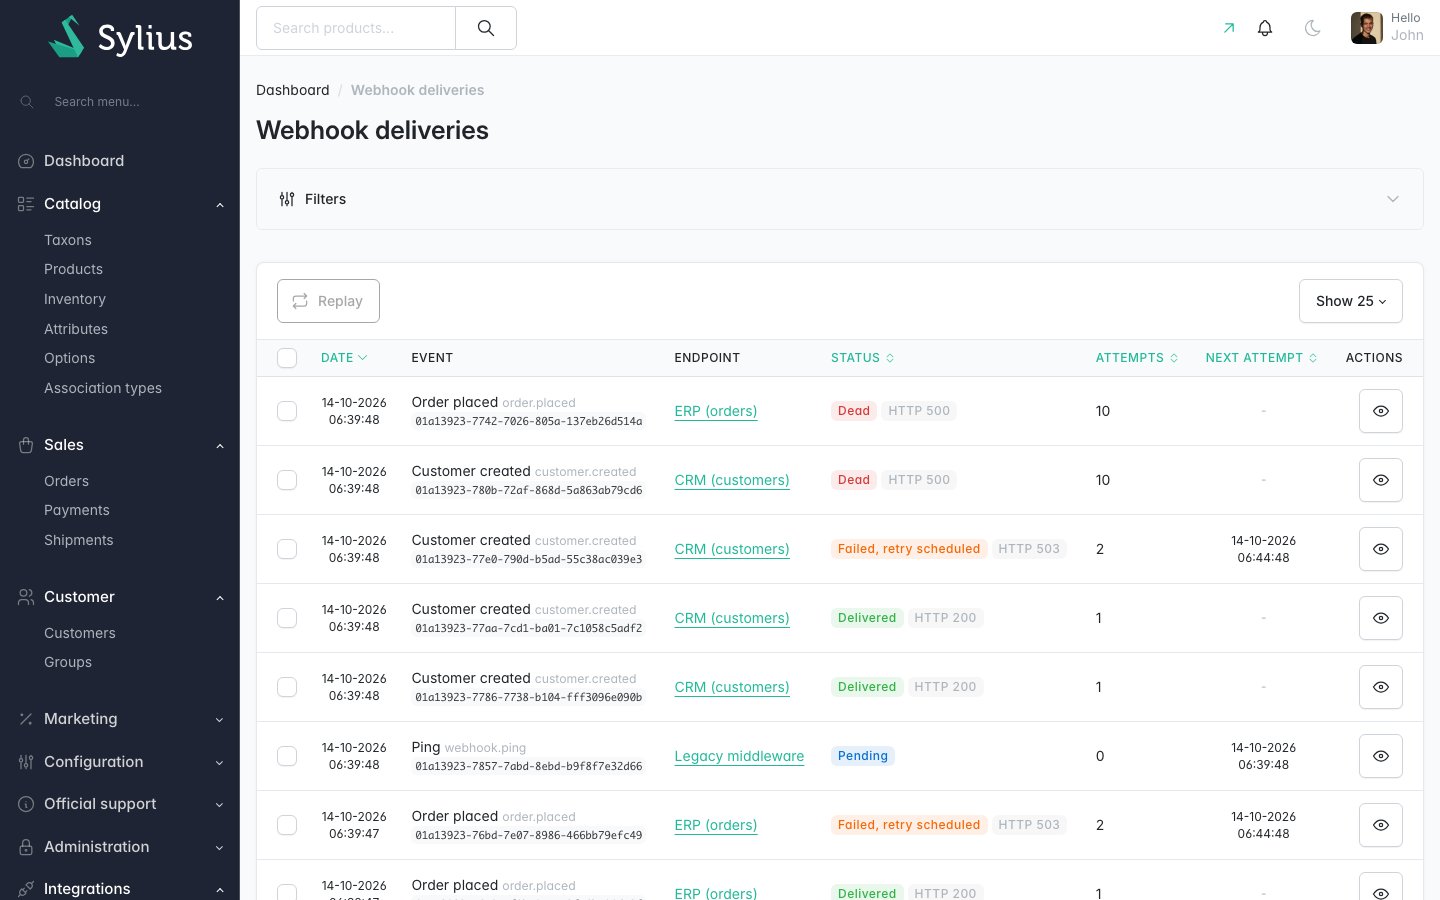The height and width of the screenshot is (900, 1440).
Task: Click the Administration lock icon
Action: [26, 847]
